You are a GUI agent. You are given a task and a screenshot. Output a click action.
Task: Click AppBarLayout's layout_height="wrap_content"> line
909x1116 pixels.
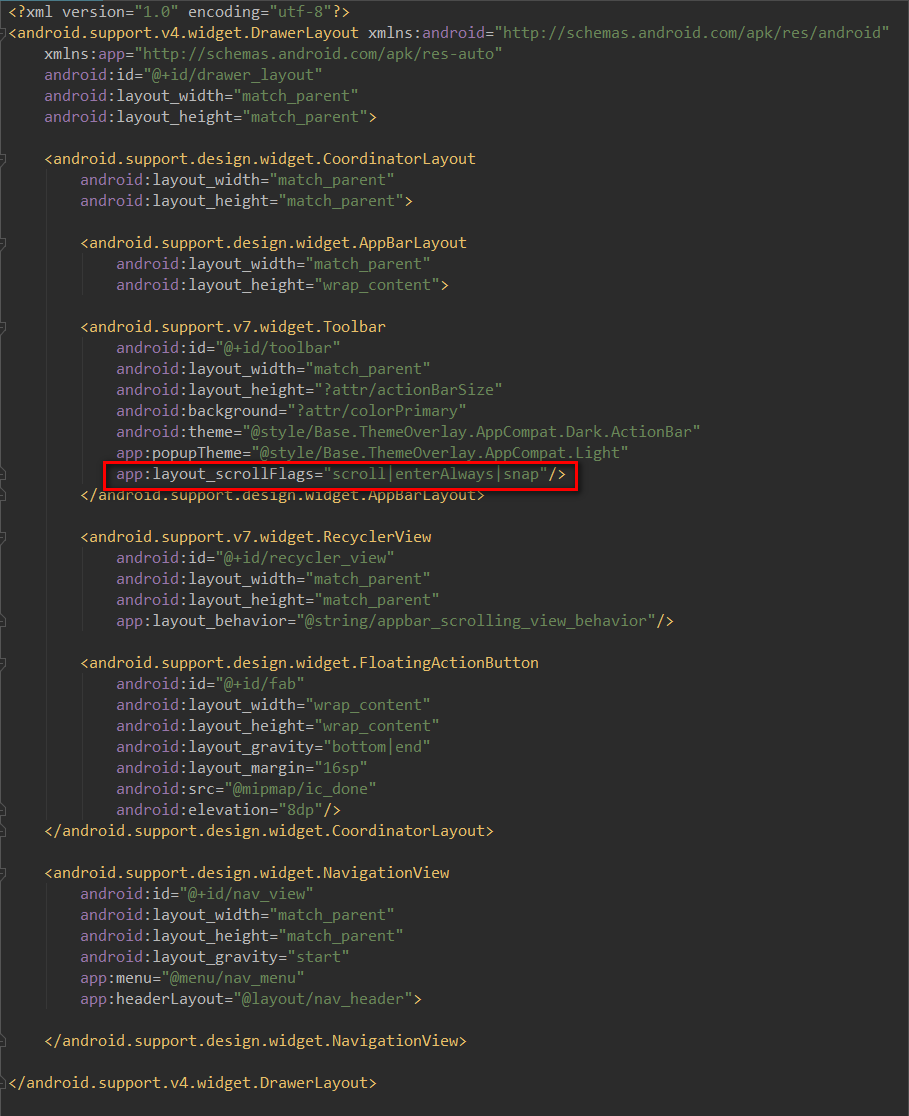(x=283, y=285)
